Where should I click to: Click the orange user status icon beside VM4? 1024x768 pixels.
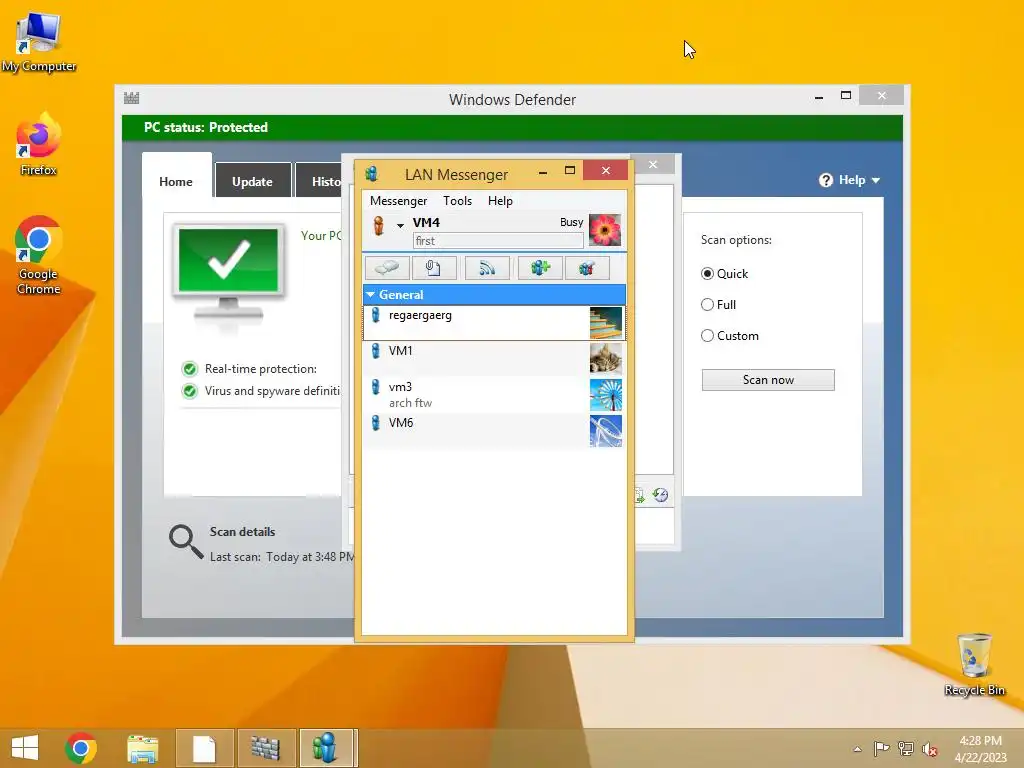tap(379, 225)
